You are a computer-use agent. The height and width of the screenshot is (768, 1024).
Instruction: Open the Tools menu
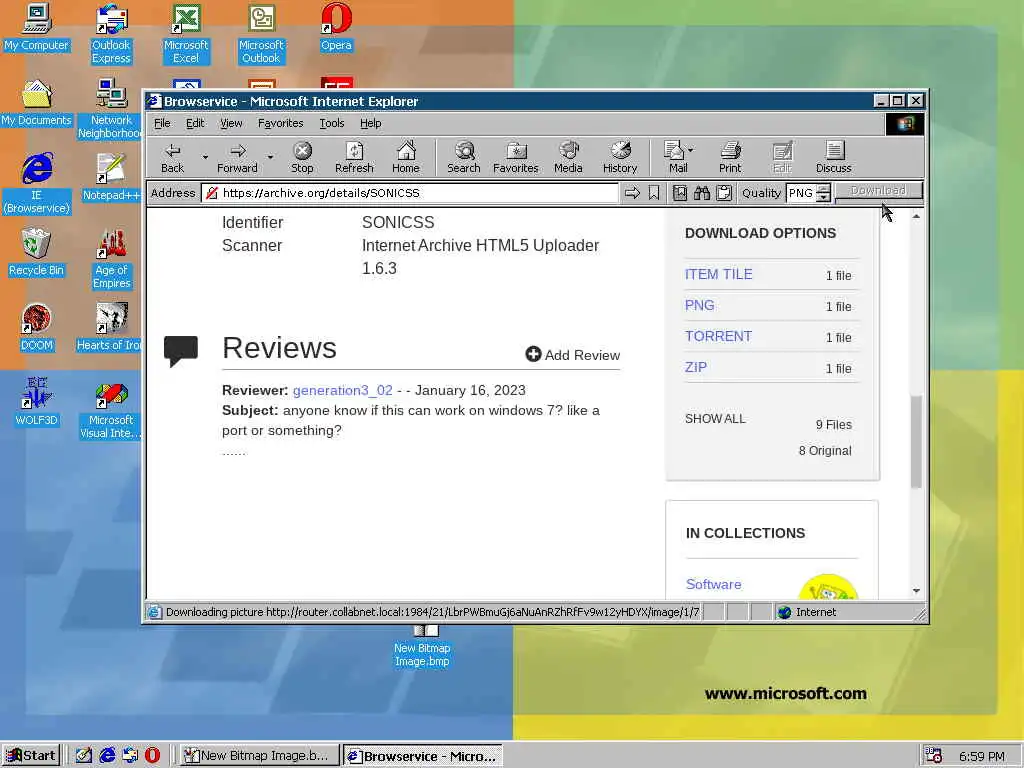(x=331, y=123)
